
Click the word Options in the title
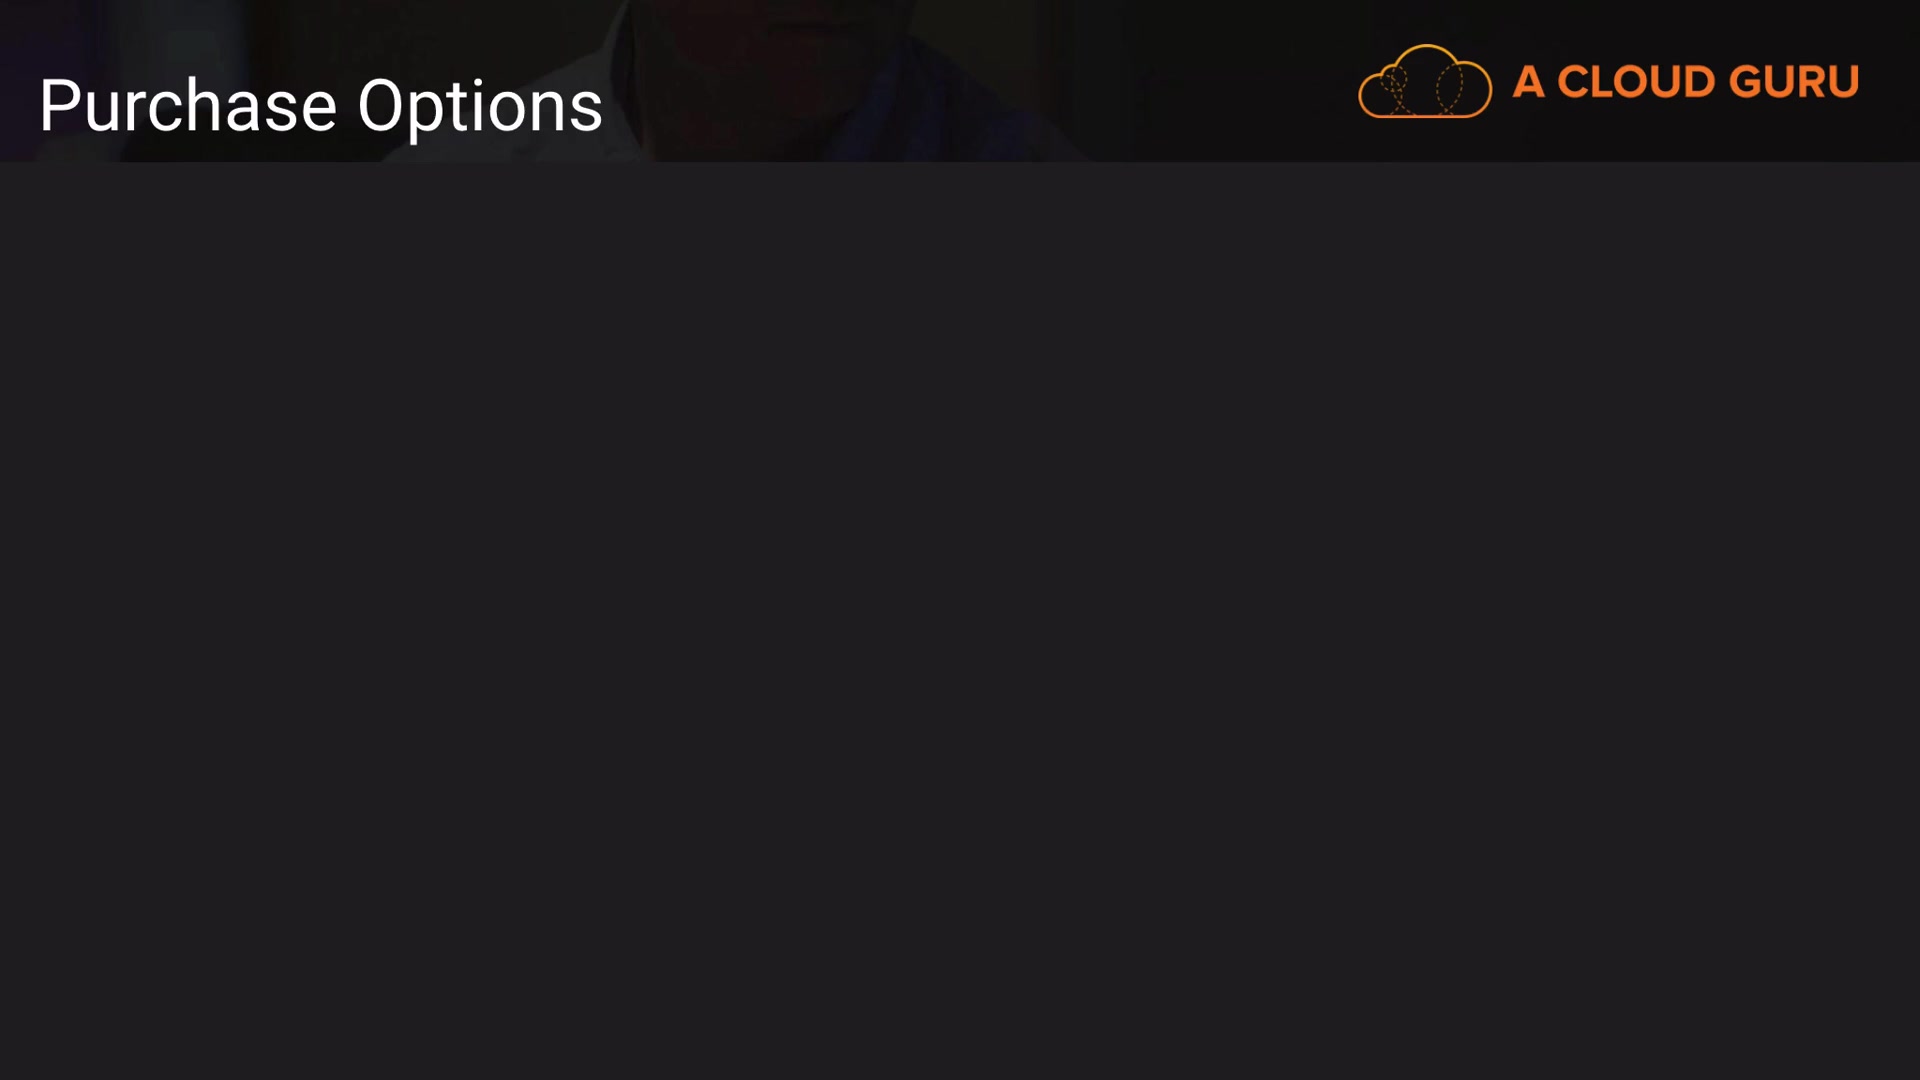(480, 106)
